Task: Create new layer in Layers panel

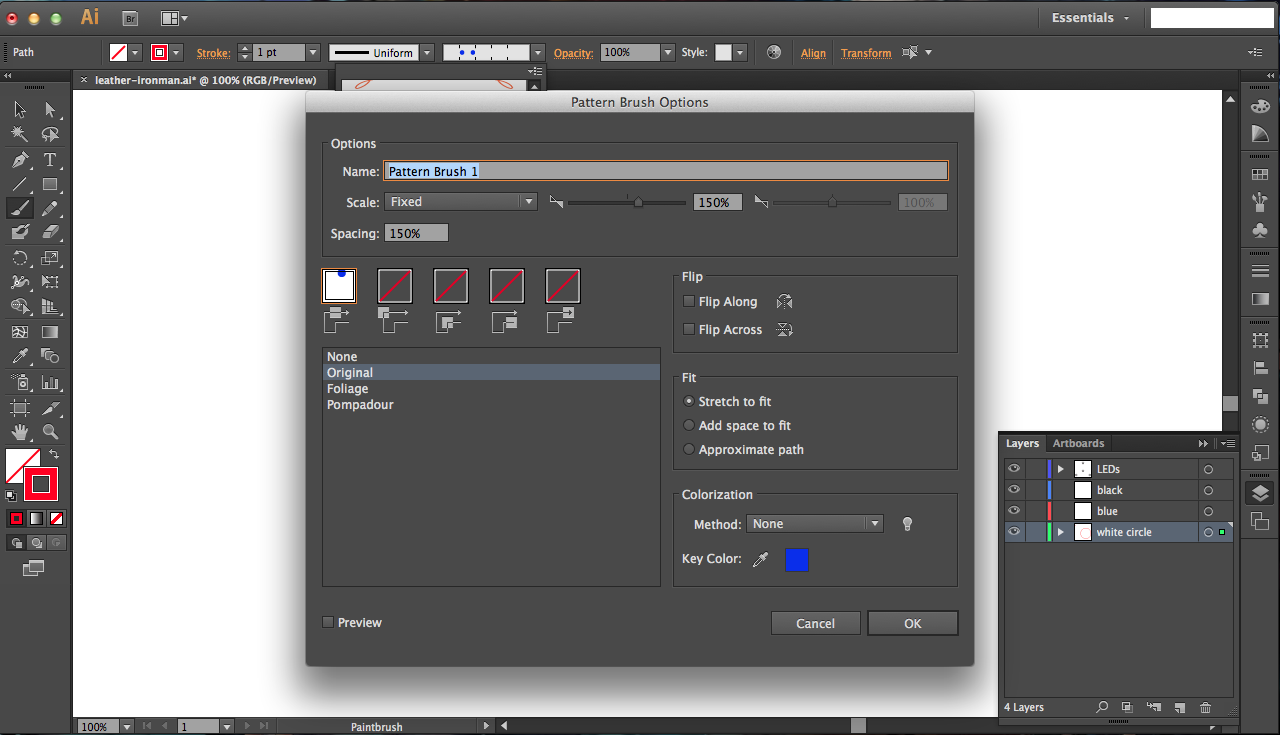Action: [x=1180, y=707]
